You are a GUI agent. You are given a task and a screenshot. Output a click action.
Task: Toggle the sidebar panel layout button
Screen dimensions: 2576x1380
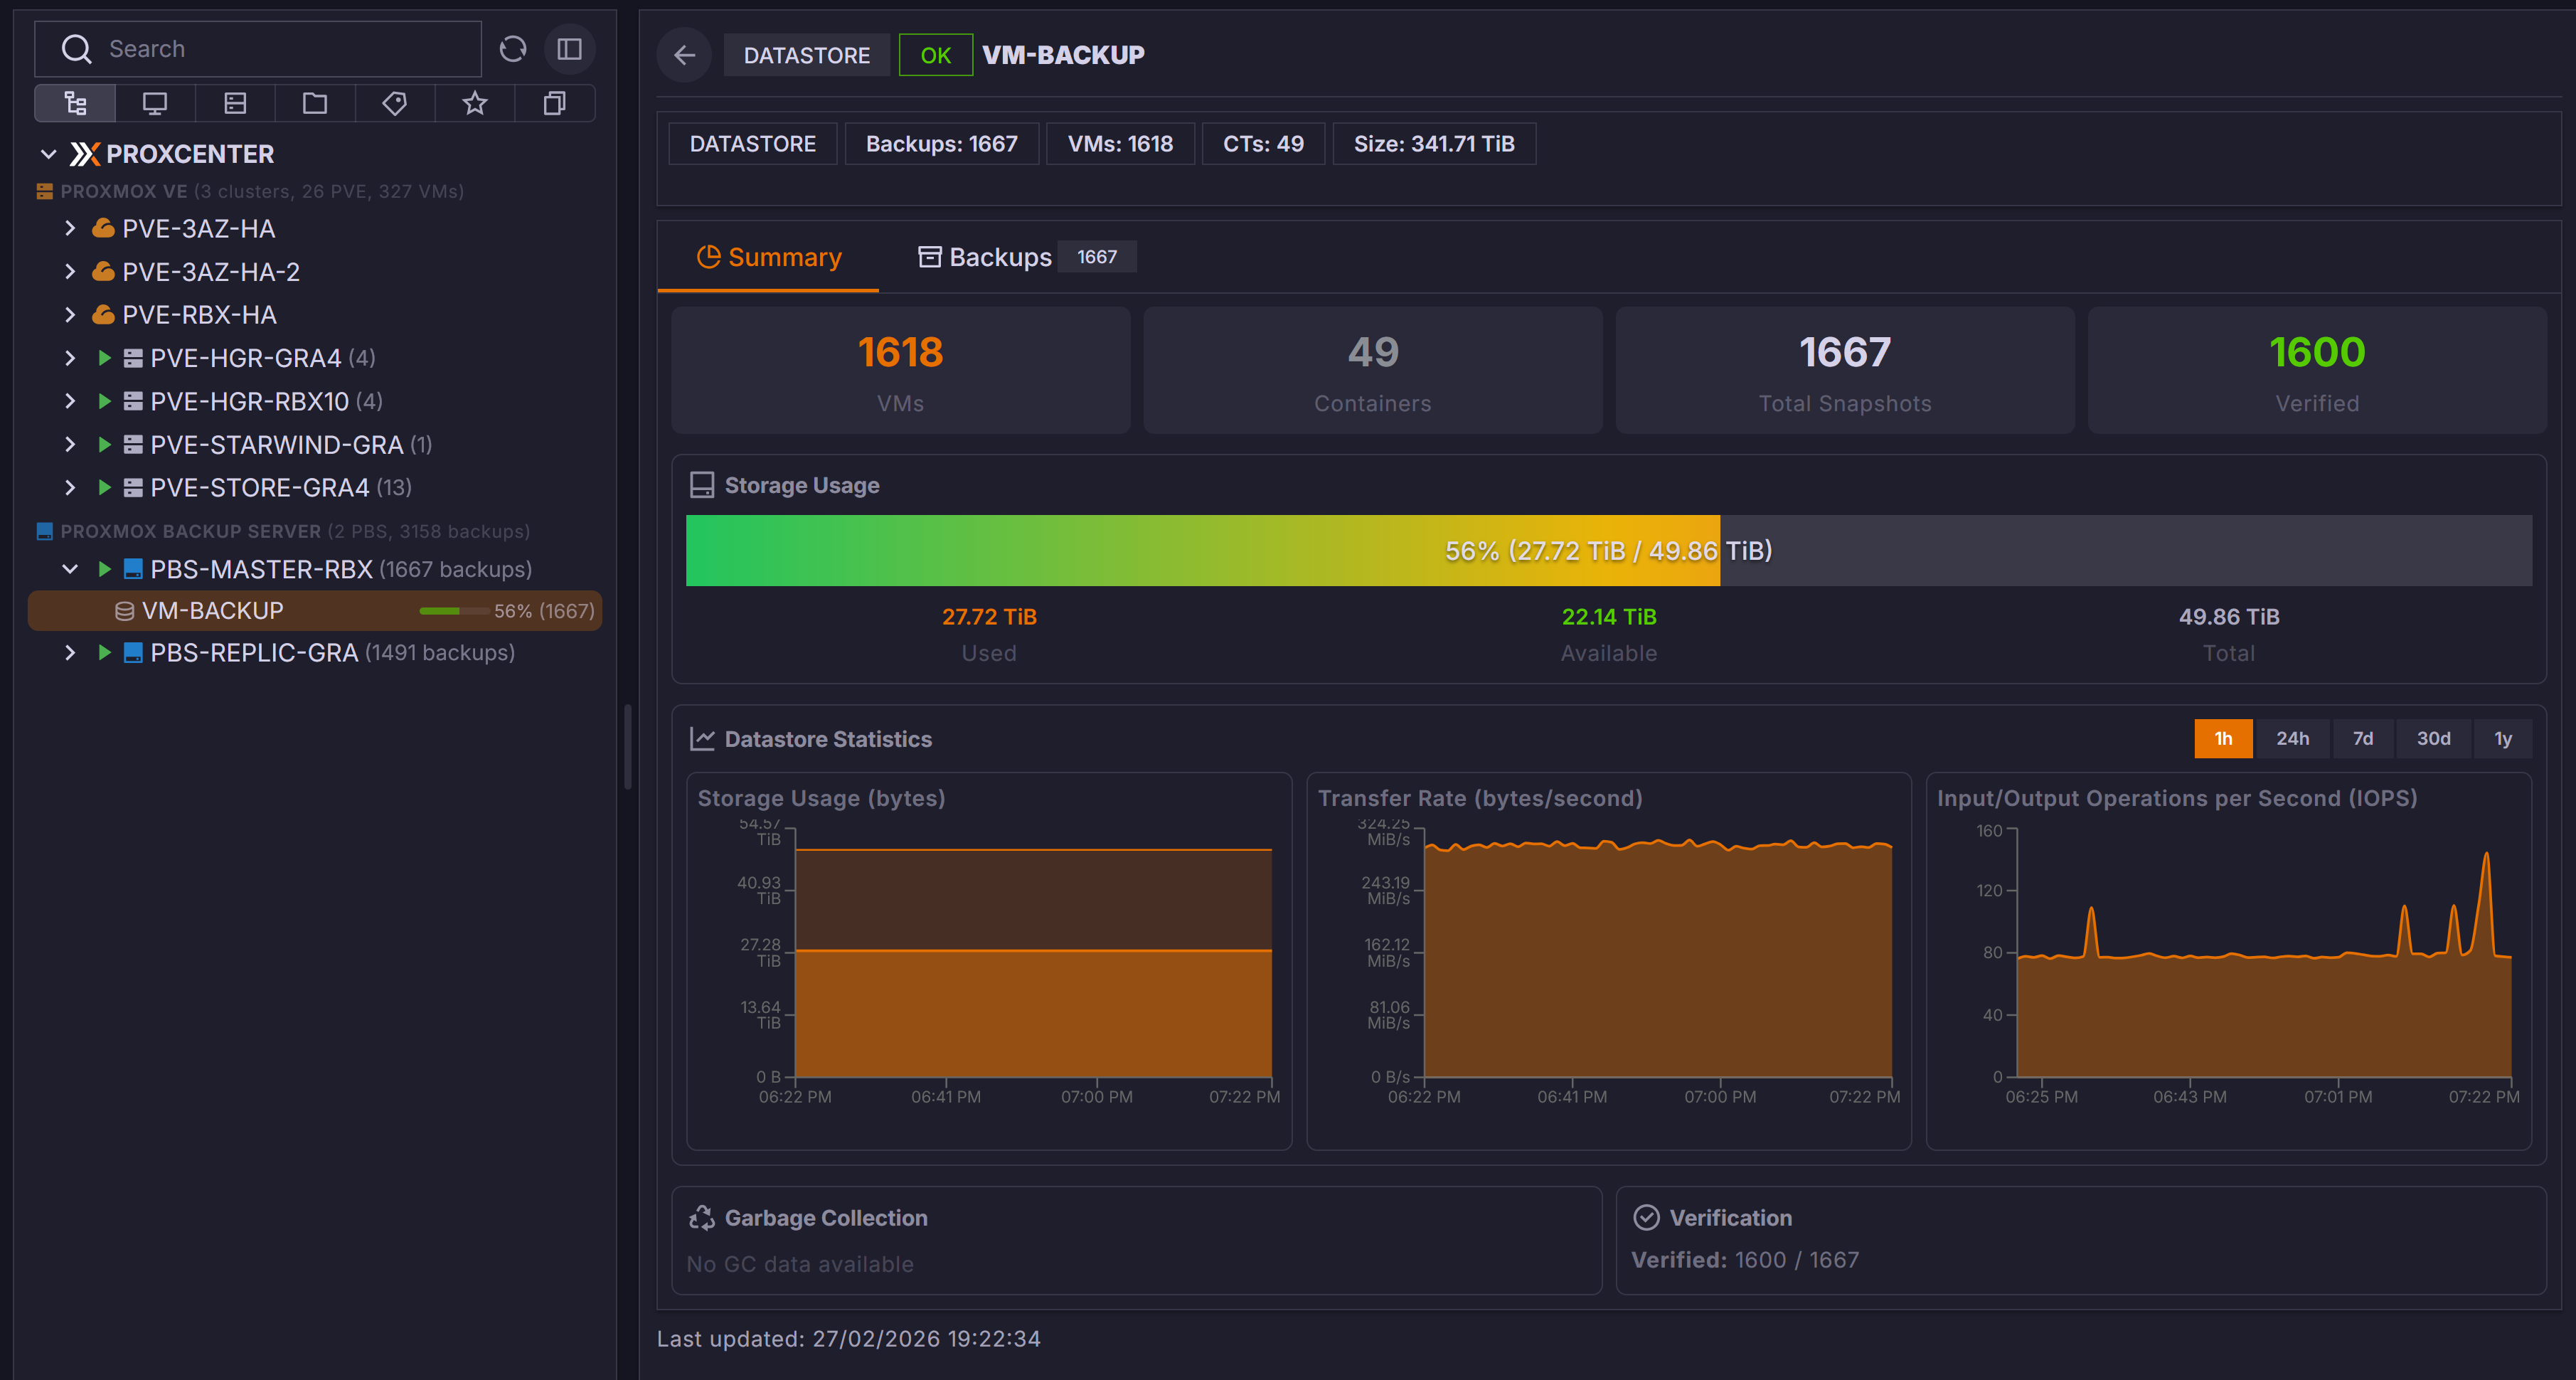tap(570, 48)
